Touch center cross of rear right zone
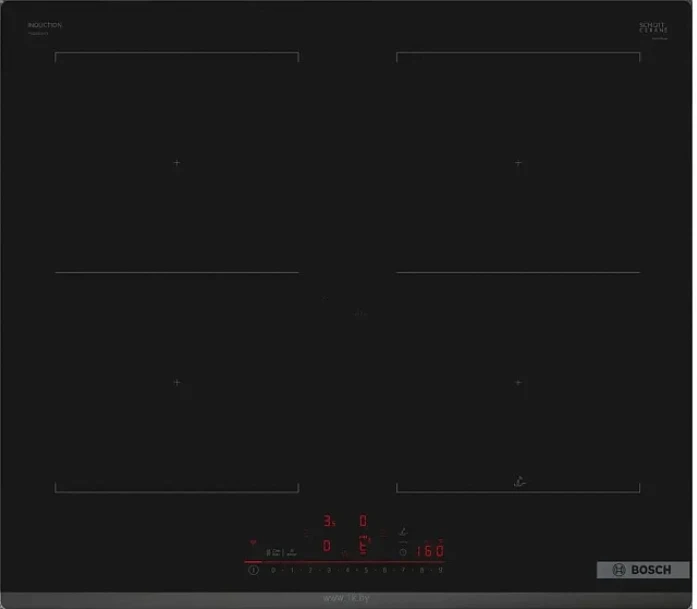 click(x=518, y=163)
